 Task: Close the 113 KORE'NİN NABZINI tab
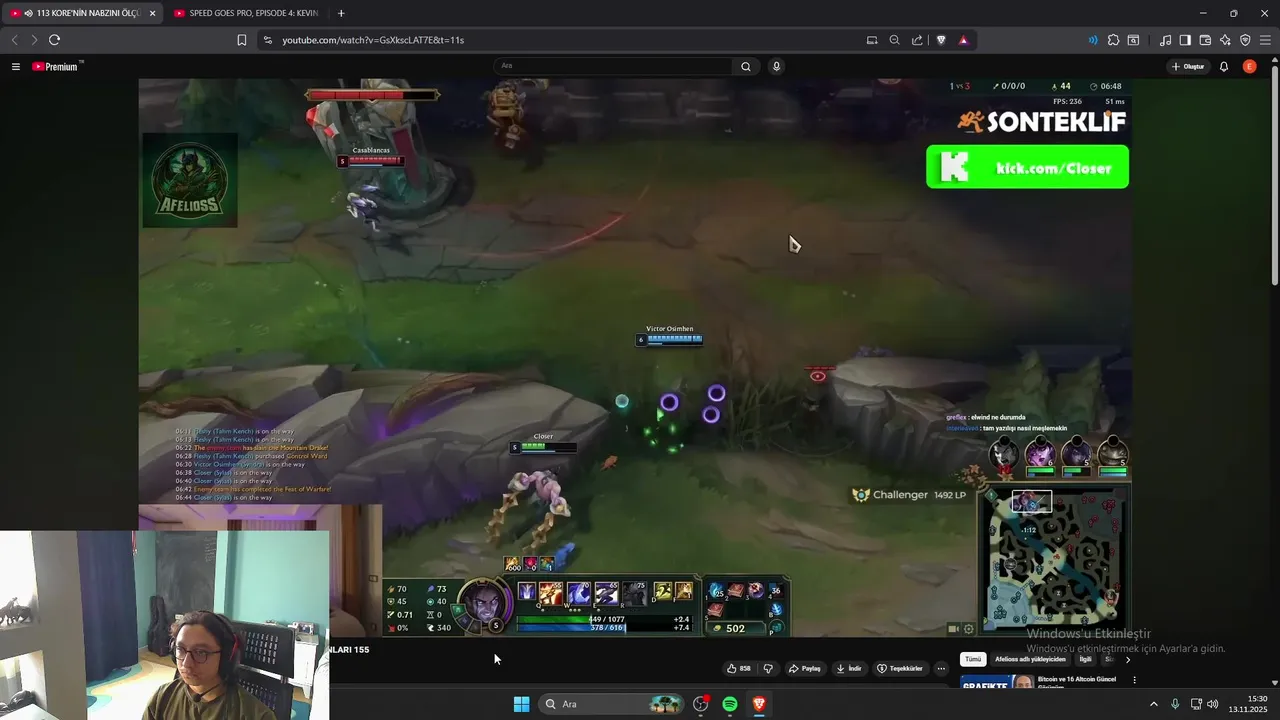[152, 13]
